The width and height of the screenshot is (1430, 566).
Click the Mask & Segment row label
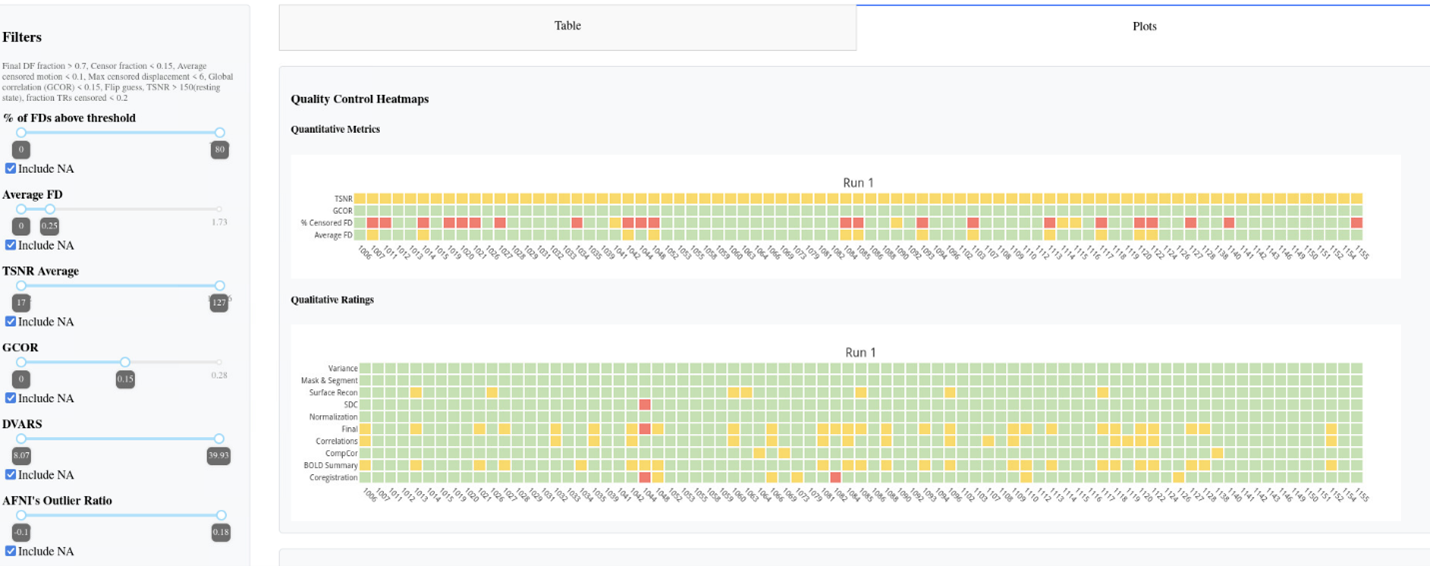click(329, 380)
